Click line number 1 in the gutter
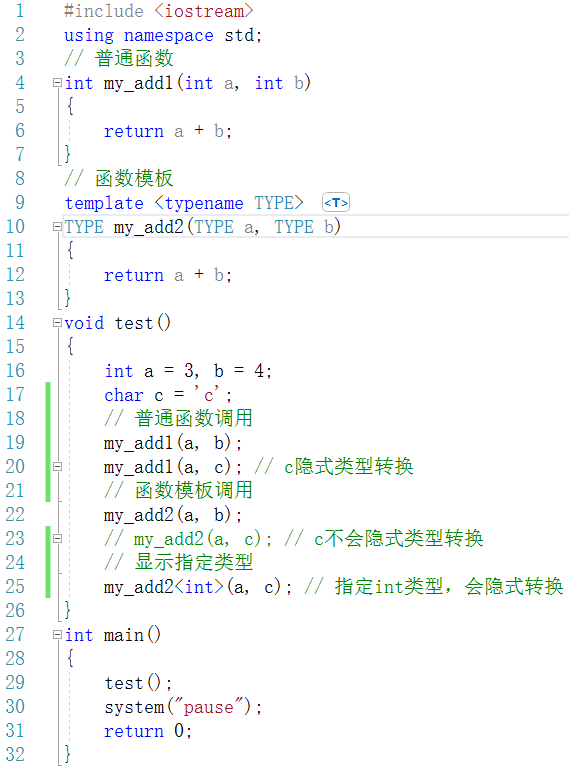 pos(20,11)
